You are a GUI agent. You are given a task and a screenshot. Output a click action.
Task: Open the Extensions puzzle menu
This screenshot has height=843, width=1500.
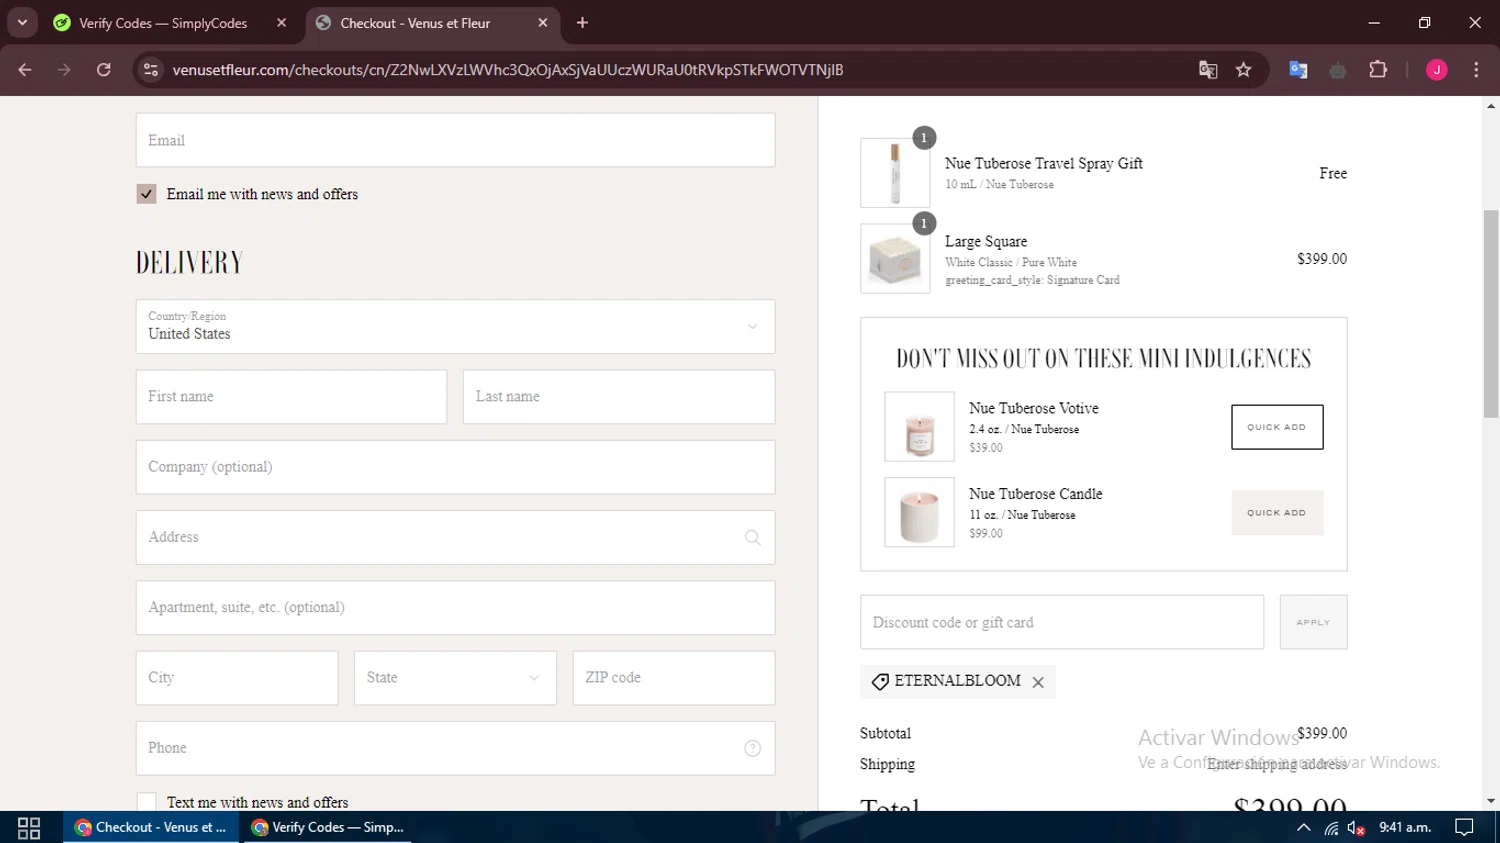click(1378, 70)
